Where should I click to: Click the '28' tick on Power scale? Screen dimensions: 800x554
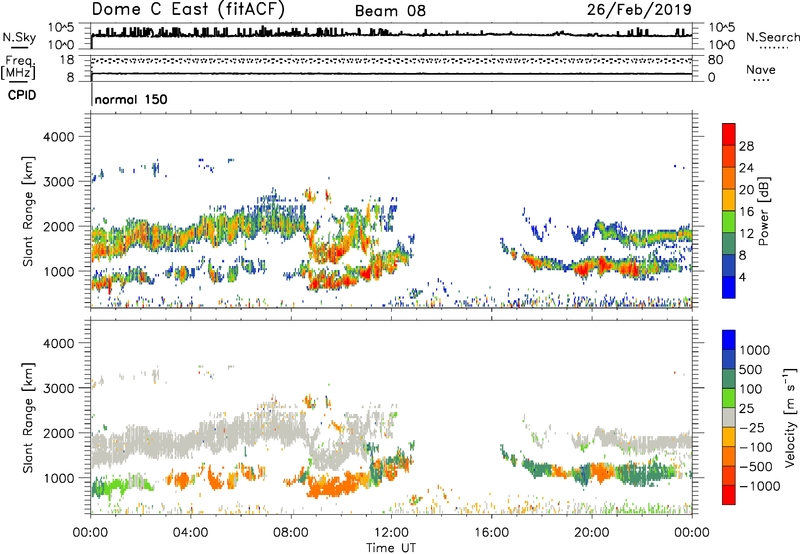pyautogui.click(x=746, y=146)
